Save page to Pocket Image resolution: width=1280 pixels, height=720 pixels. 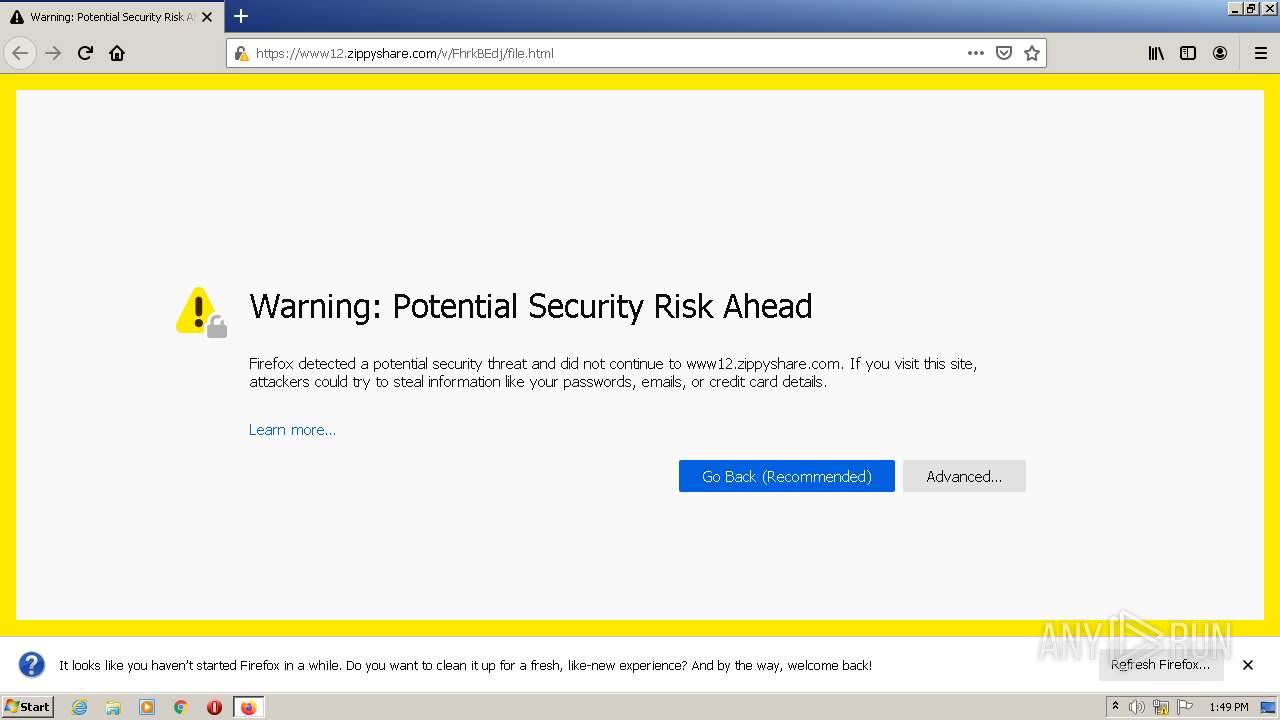[1004, 53]
